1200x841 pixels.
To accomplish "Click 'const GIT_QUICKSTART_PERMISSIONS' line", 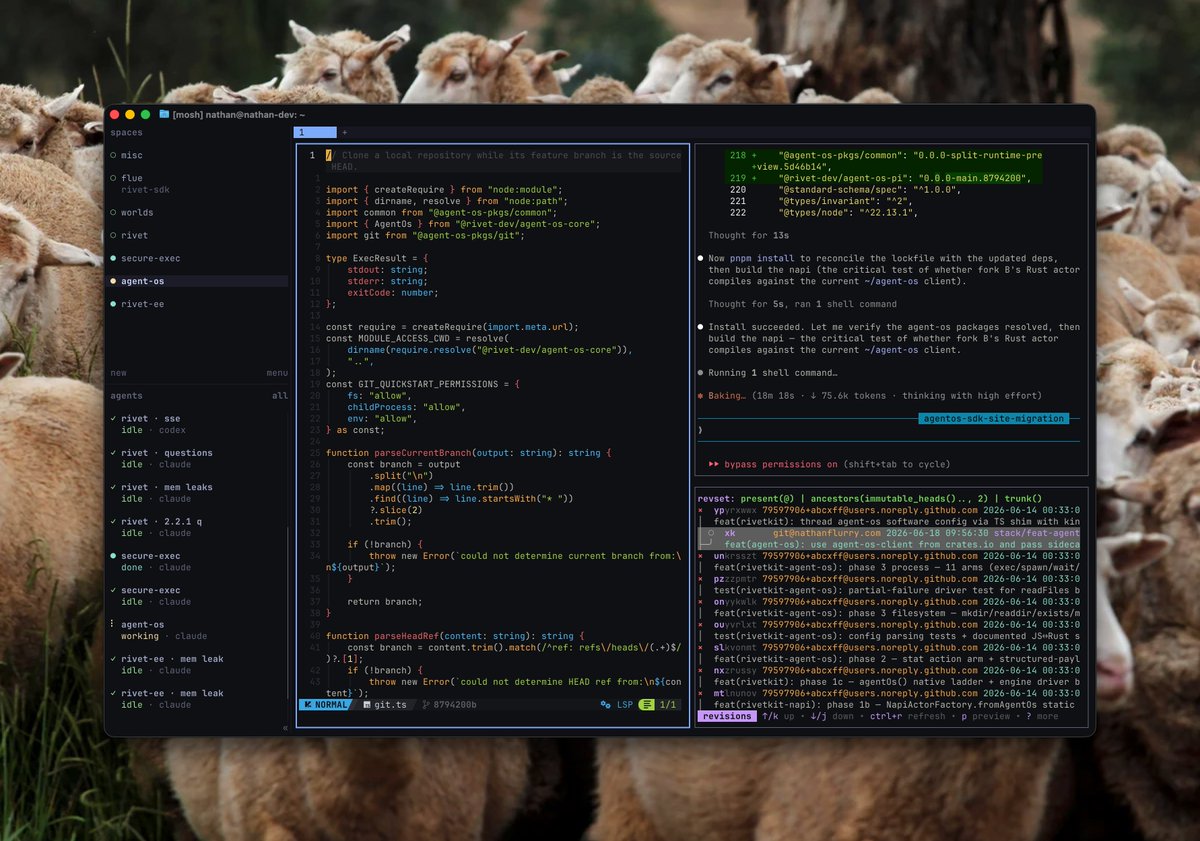I will [421, 384].
